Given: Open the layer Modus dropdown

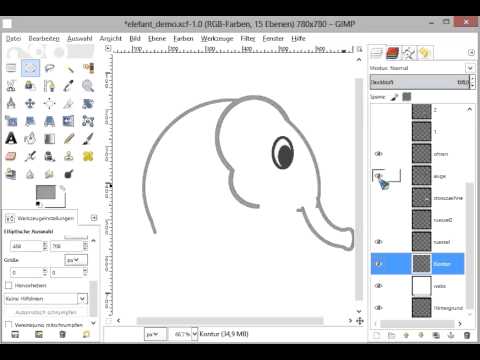Looking at the screenshot, I should (470, 68).
